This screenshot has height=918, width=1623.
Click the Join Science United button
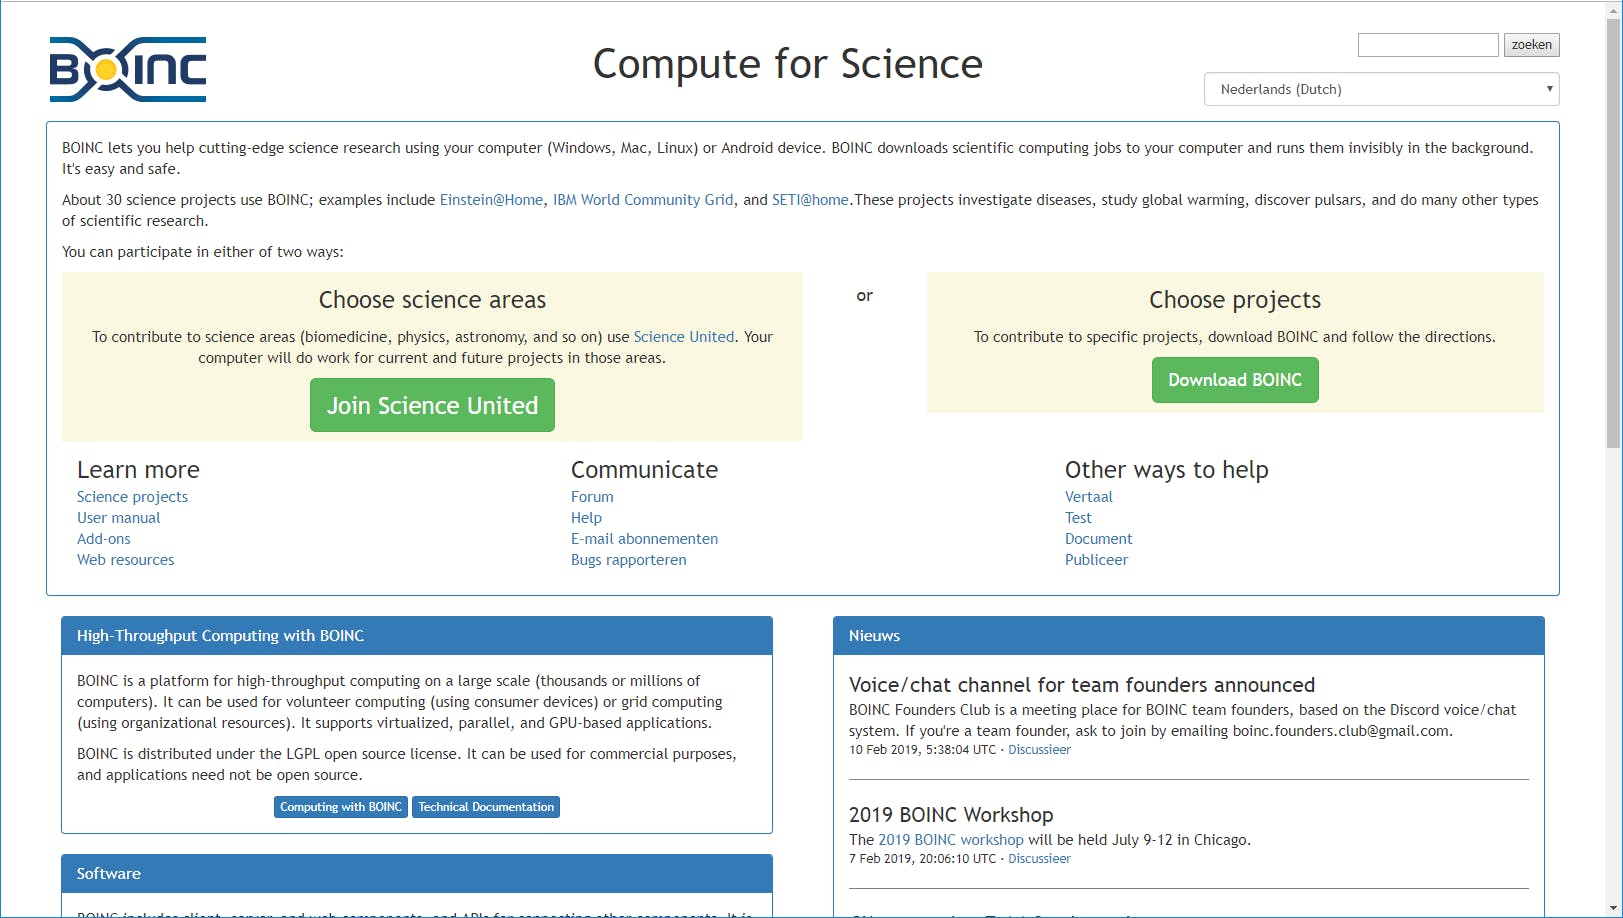pos(432,405)
